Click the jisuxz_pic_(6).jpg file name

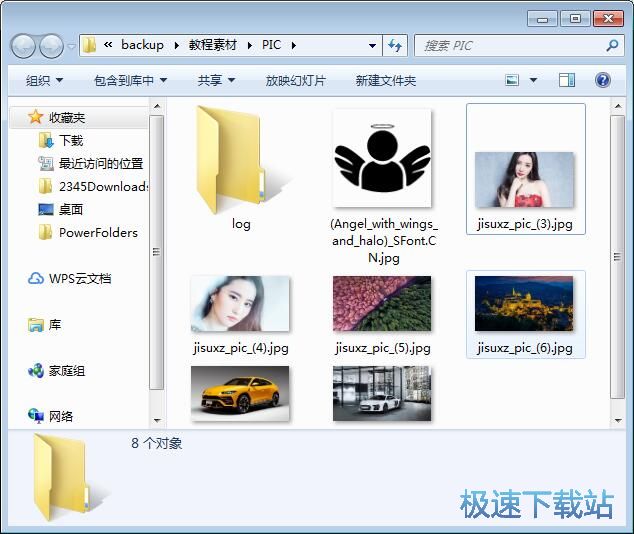(525, 348)
